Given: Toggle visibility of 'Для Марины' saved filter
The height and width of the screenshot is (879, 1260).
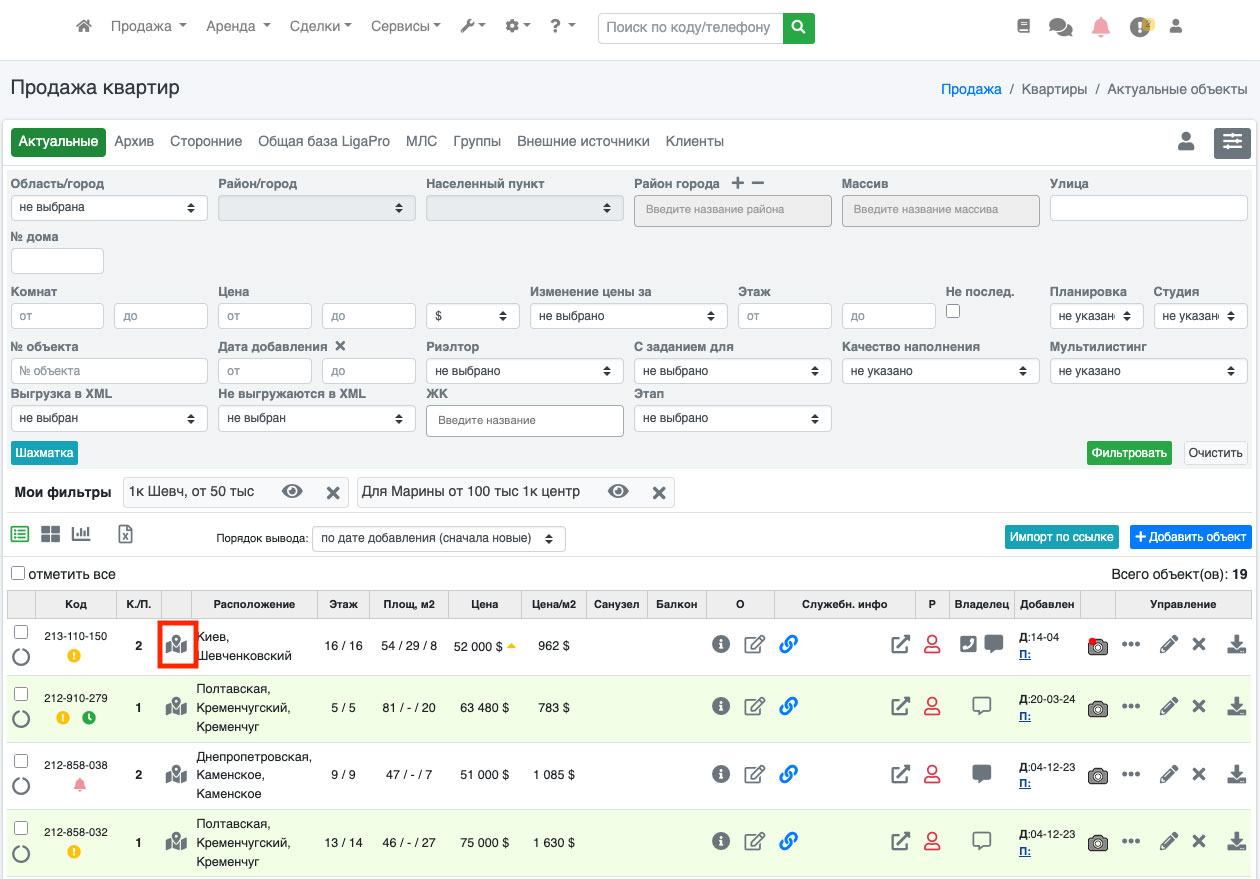Looking at the screenshot, I should coord(619,492).
